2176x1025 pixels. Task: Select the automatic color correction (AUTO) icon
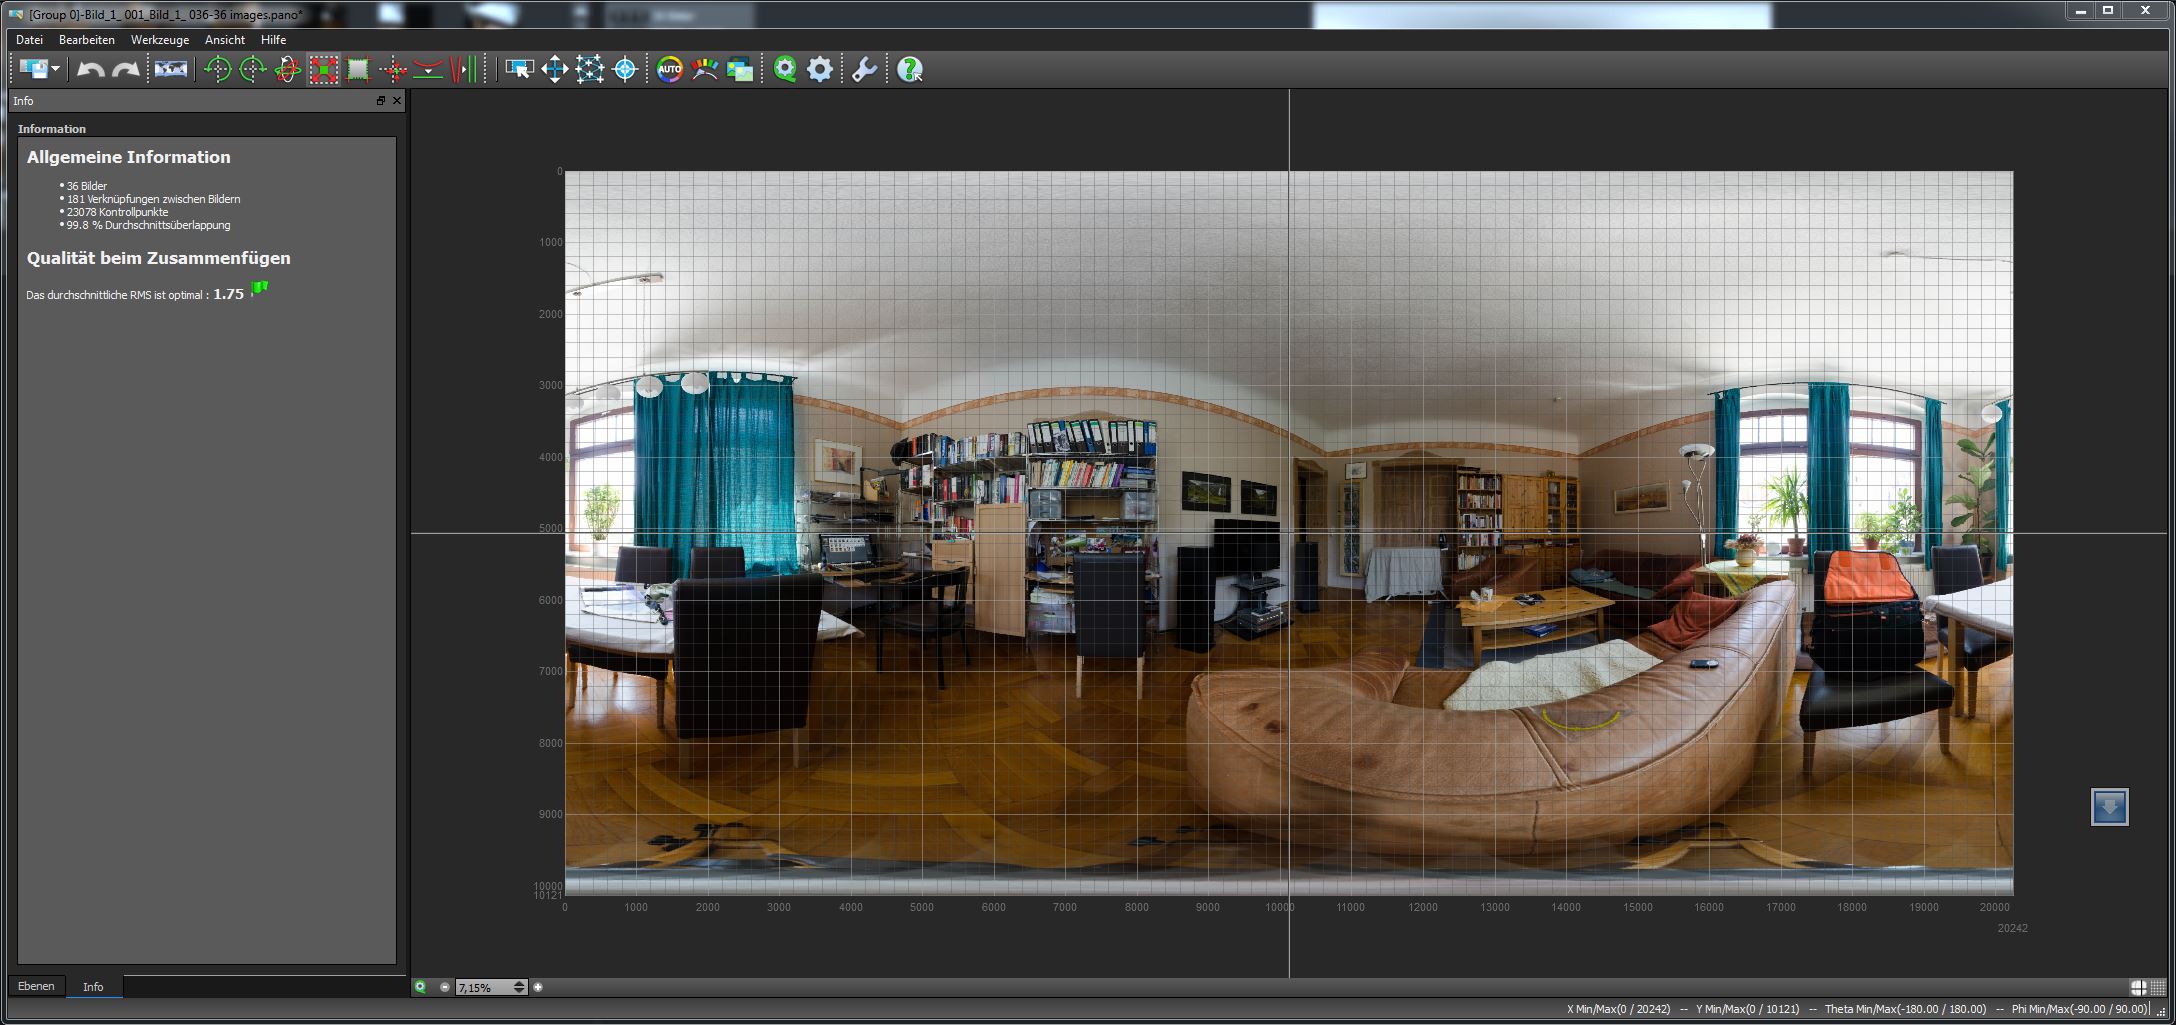tap(669, 69)
